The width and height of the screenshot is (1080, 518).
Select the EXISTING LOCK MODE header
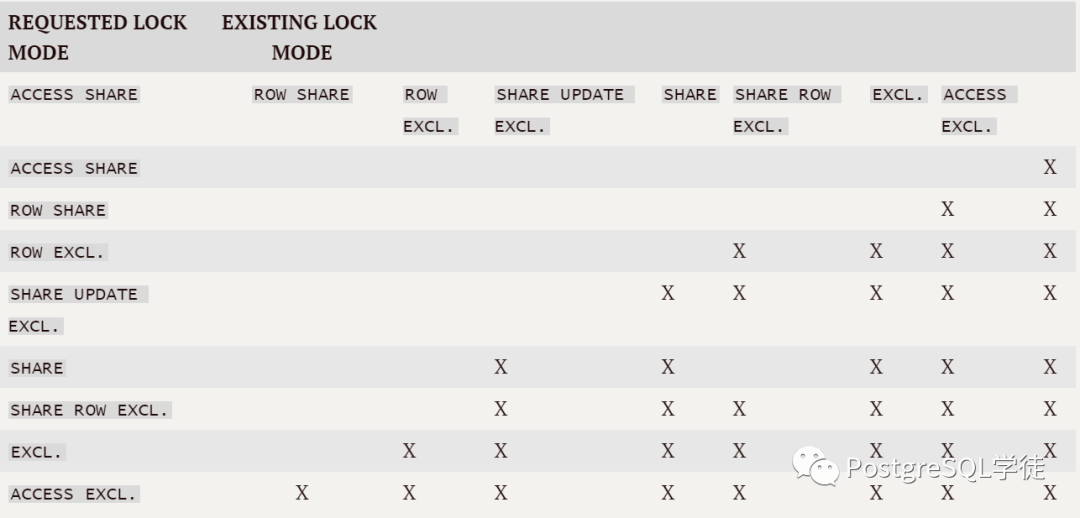(299, 37)
